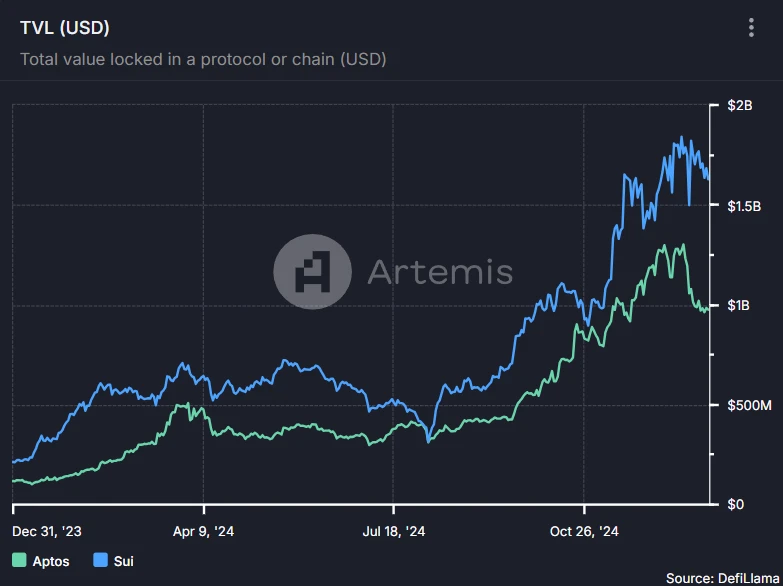783x586 pixels.
Task: Click the green Aptos legend color swatch
Action: point(20,561)
